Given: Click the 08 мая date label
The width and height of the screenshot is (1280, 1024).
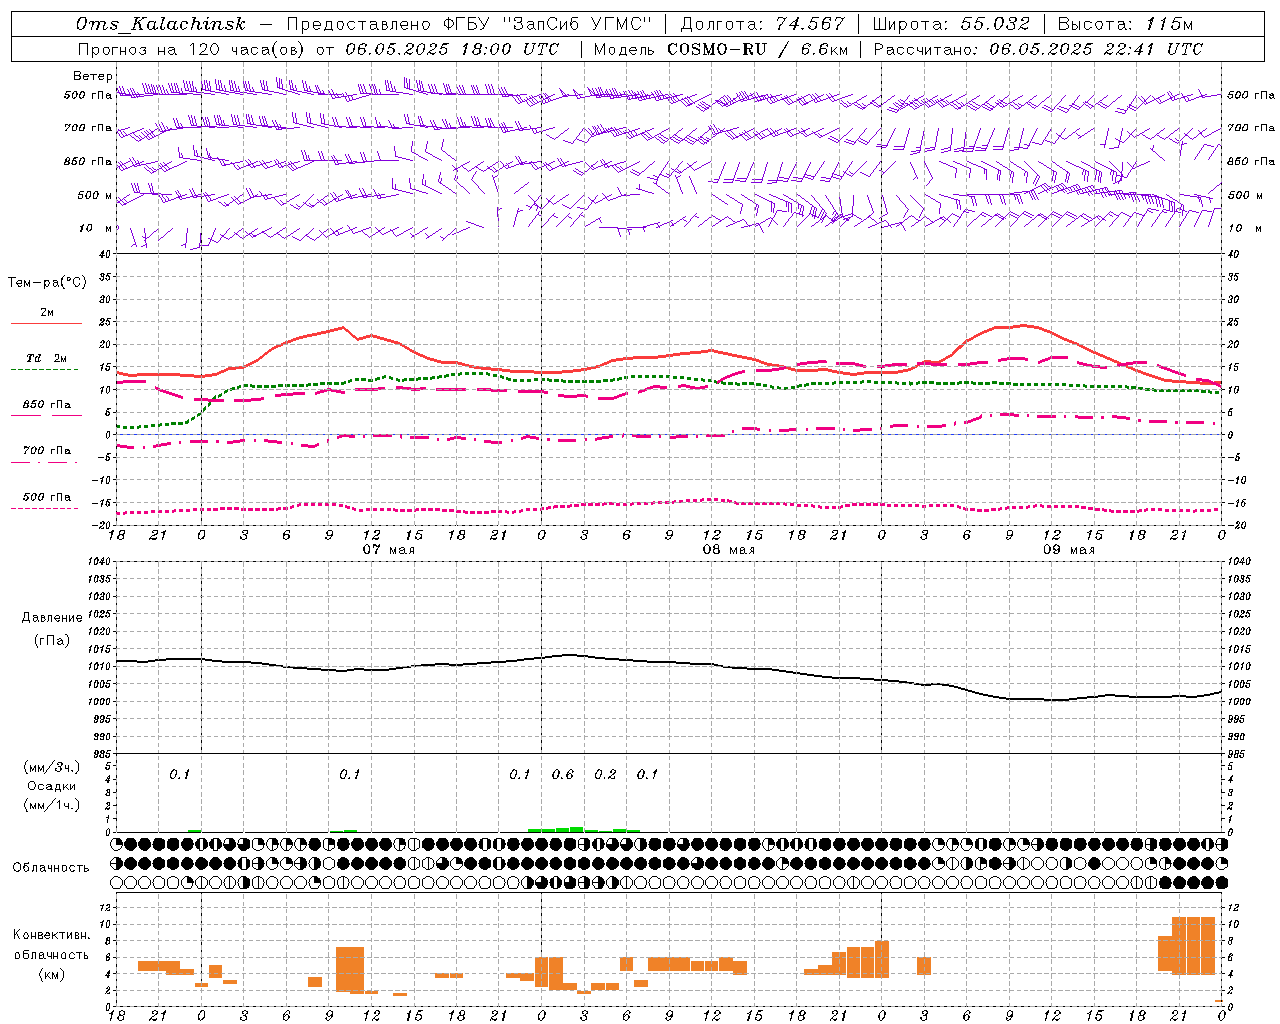Looking at the screenshot, I should click(728, 550).
